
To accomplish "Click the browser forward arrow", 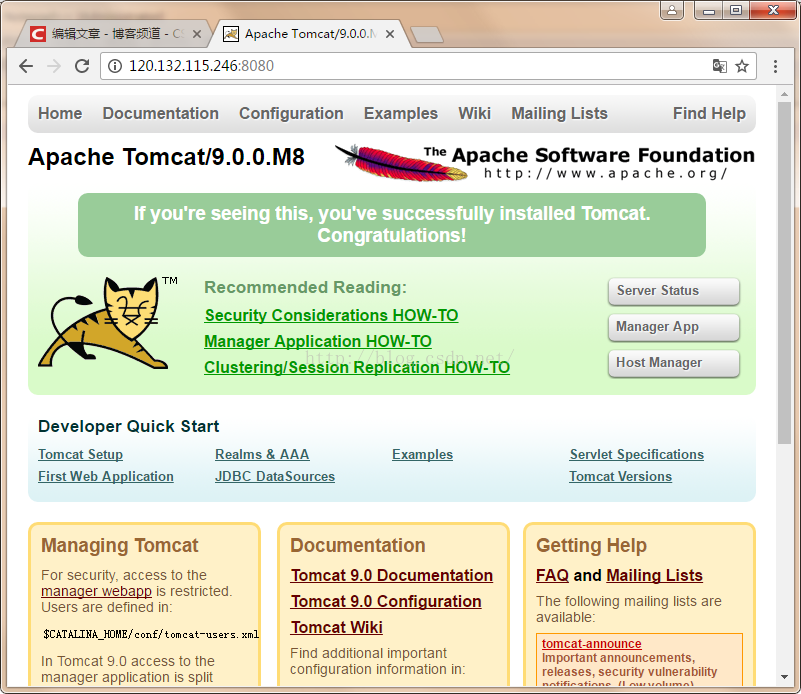I will tap(54, 66).
